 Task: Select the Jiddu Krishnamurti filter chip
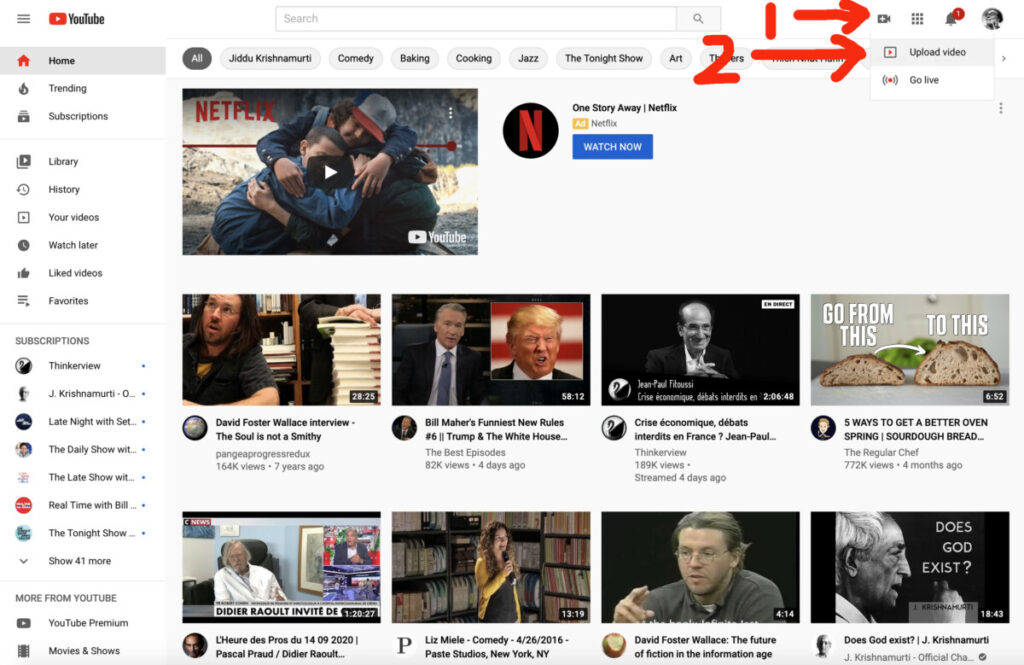270,58
